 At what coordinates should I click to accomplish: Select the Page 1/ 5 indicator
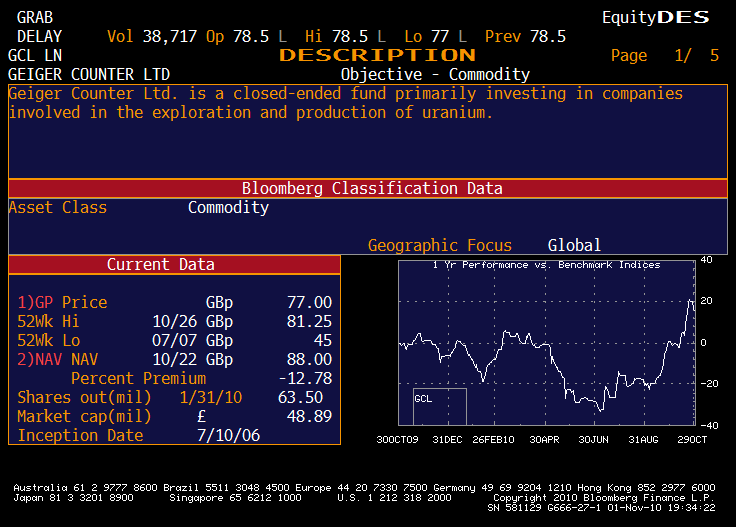(665, 56)
